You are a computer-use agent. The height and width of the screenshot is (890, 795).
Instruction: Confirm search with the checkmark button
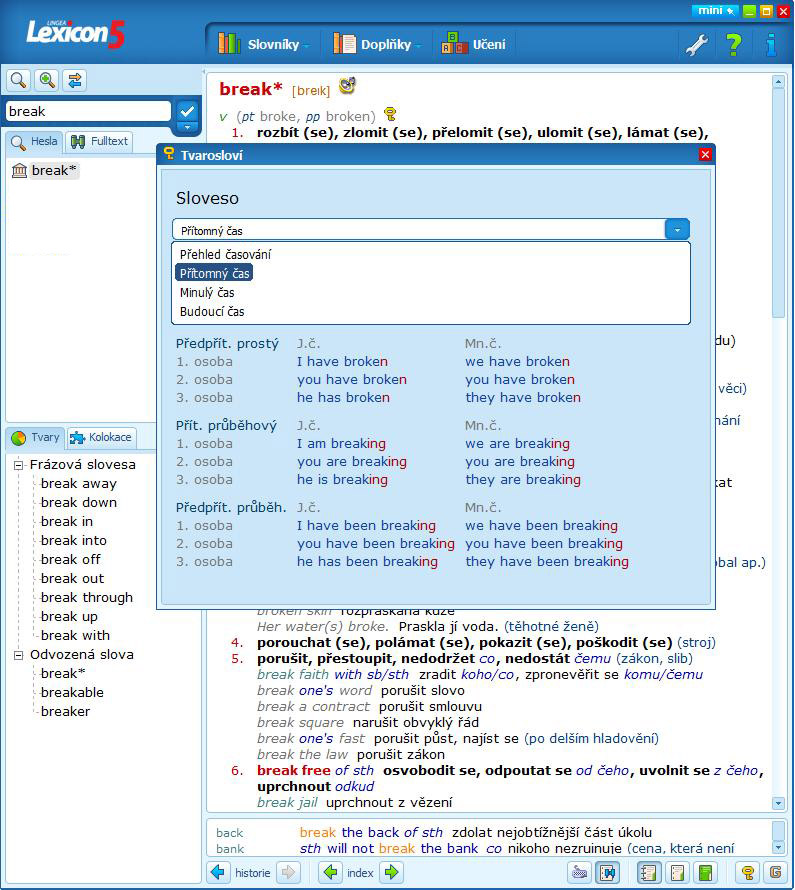click(187, 111)
